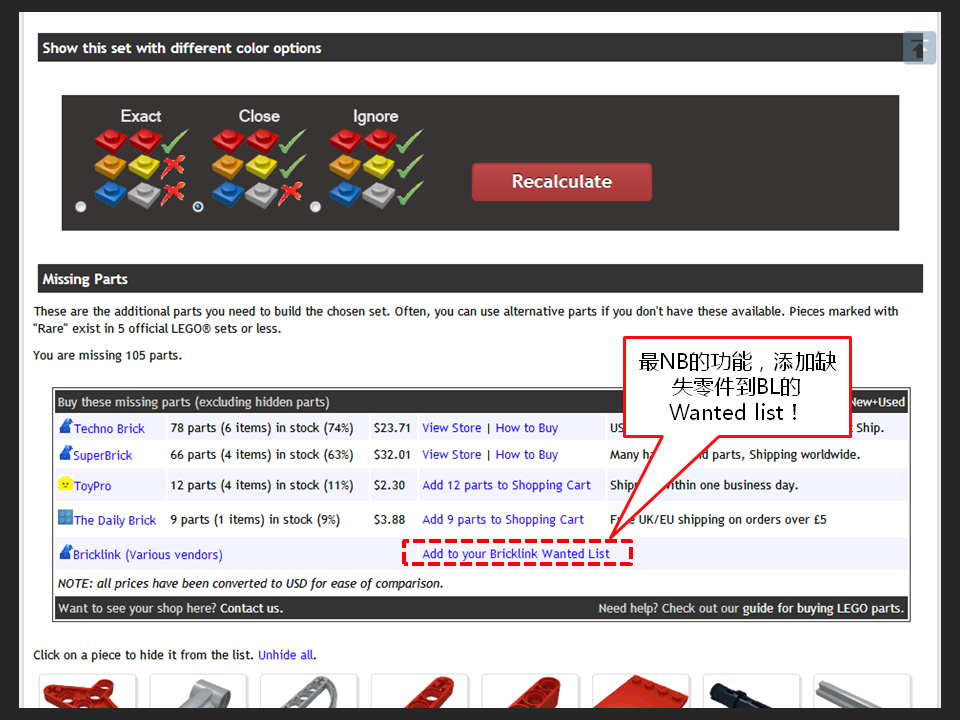960x720 pixels.
Task: Click the 'You are missing 105 parts.' text
Action: pos(107,356)
